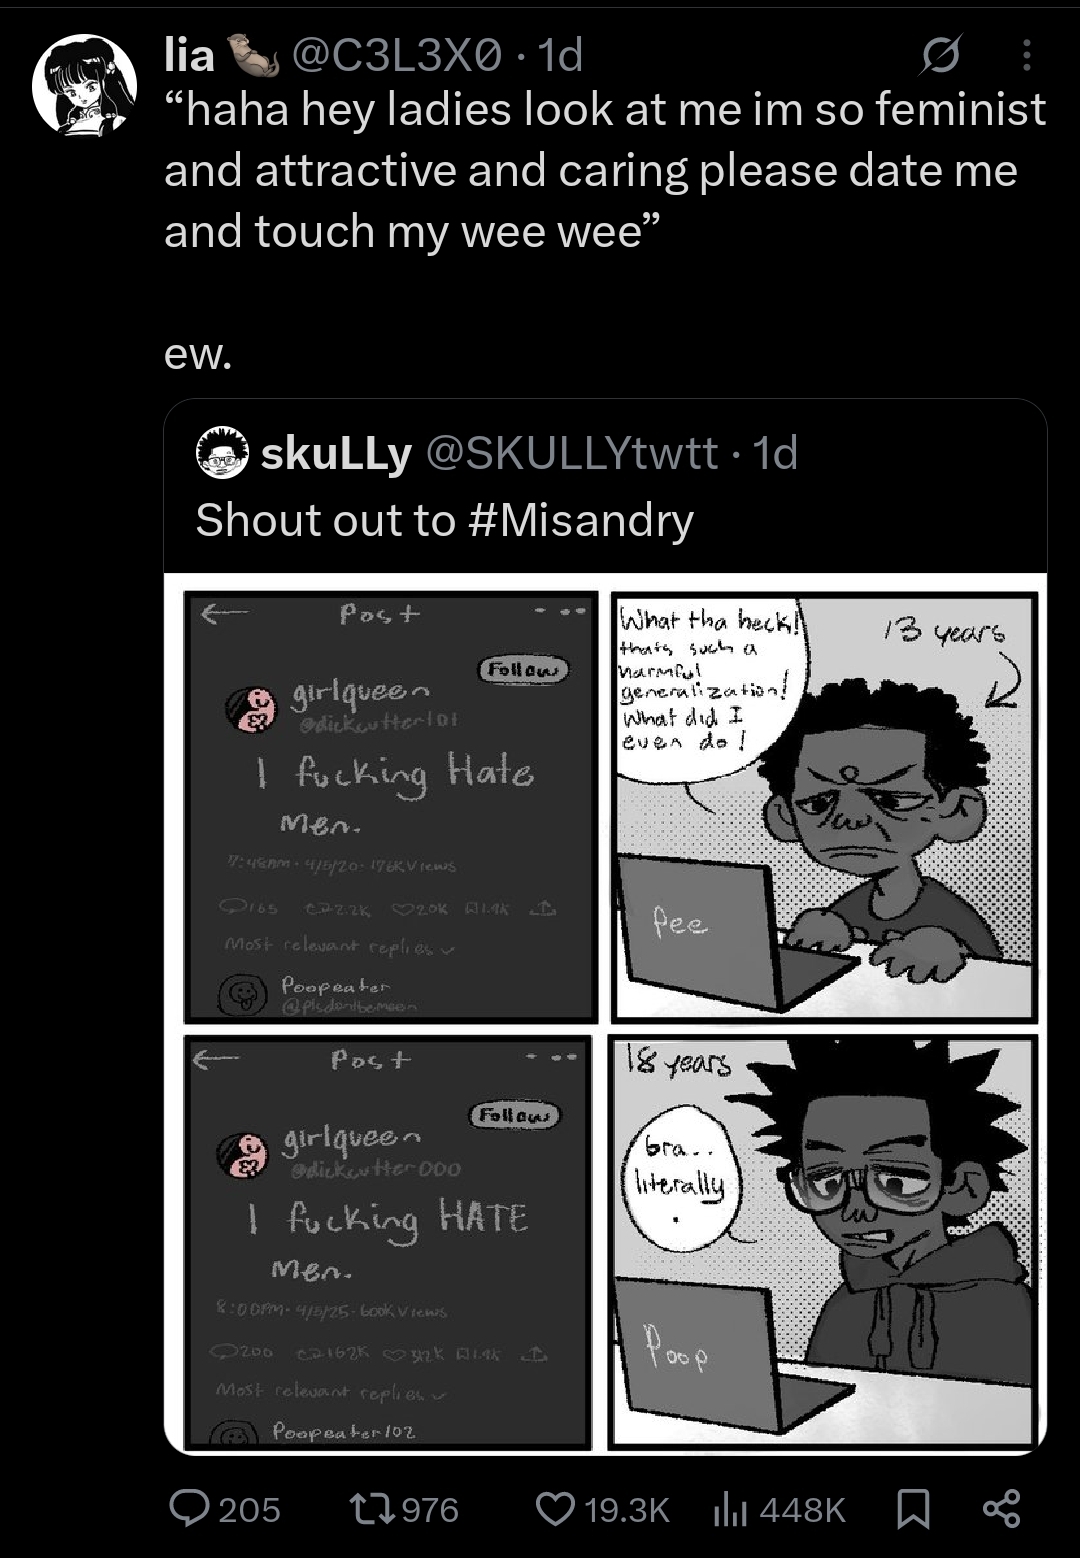Open the bottom-left girlqueen post panel image
This screenshot has width=1080, height=1558.
pos(389,1242)
